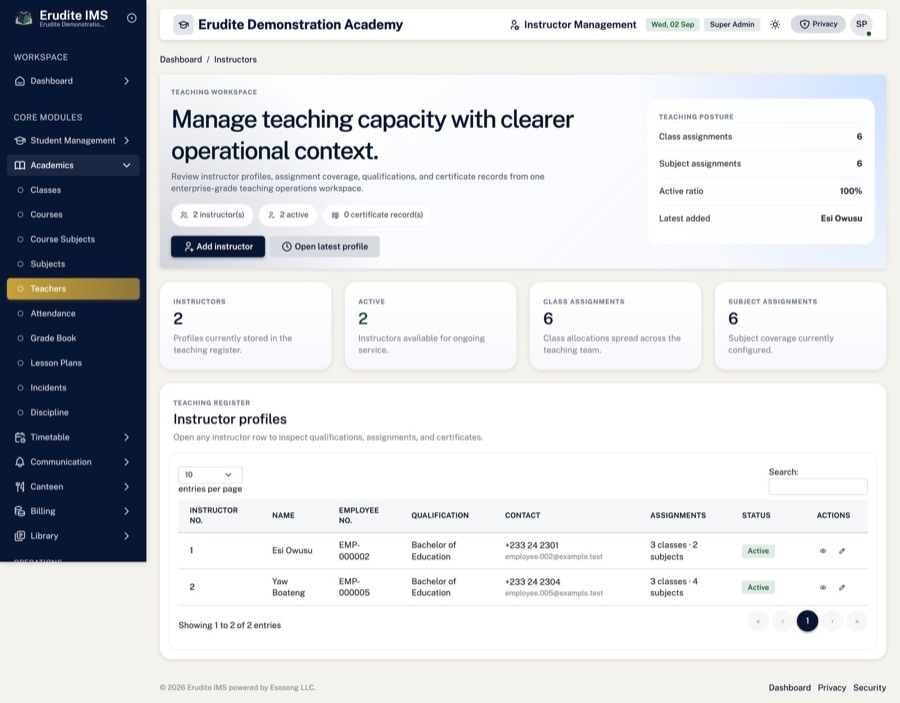The height and width of the screenshot is (703, 900).
Task: Click the footer Security link
Action: (869, 688)
